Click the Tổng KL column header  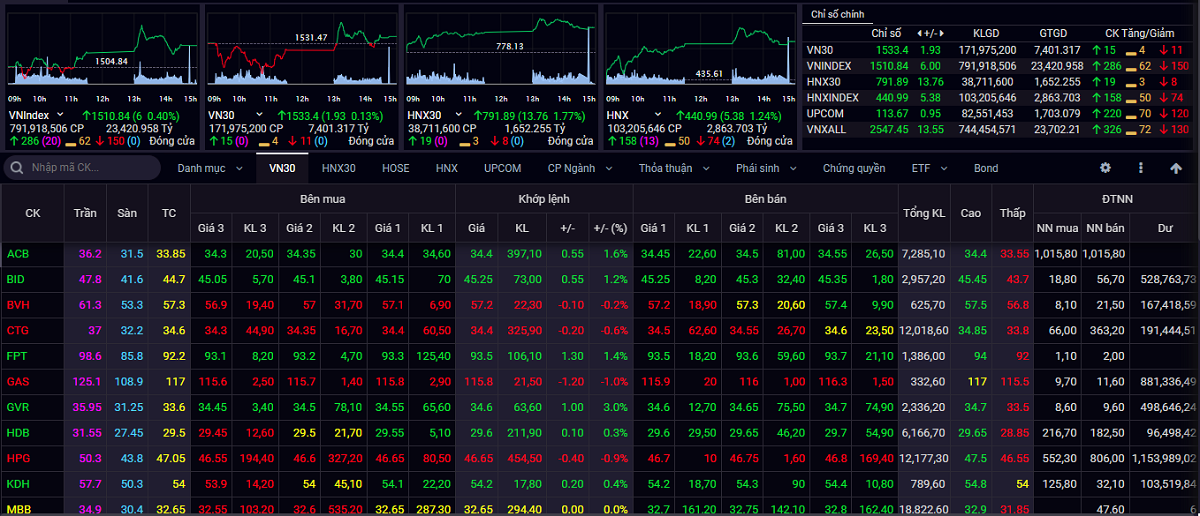923,213
